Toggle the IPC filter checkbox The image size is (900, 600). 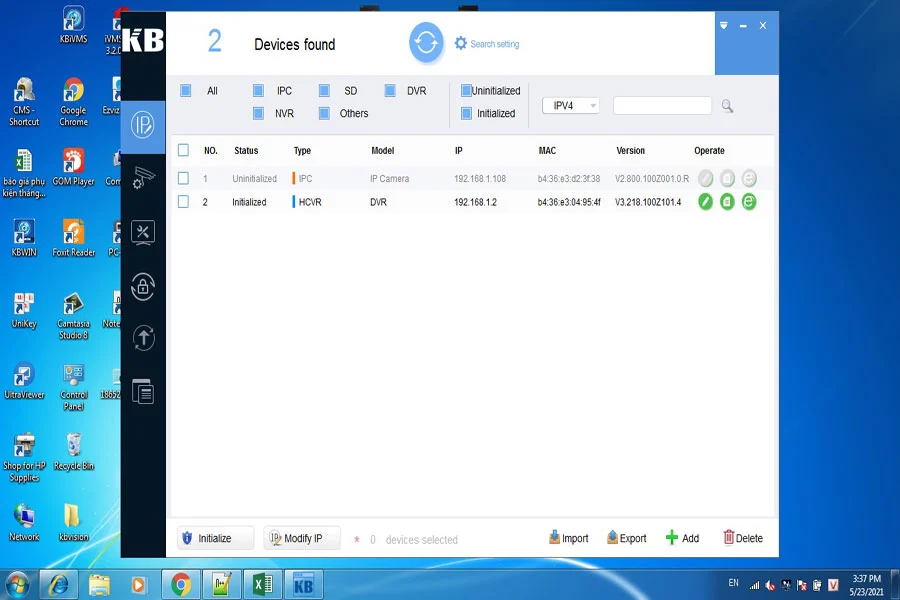(258, 91)
